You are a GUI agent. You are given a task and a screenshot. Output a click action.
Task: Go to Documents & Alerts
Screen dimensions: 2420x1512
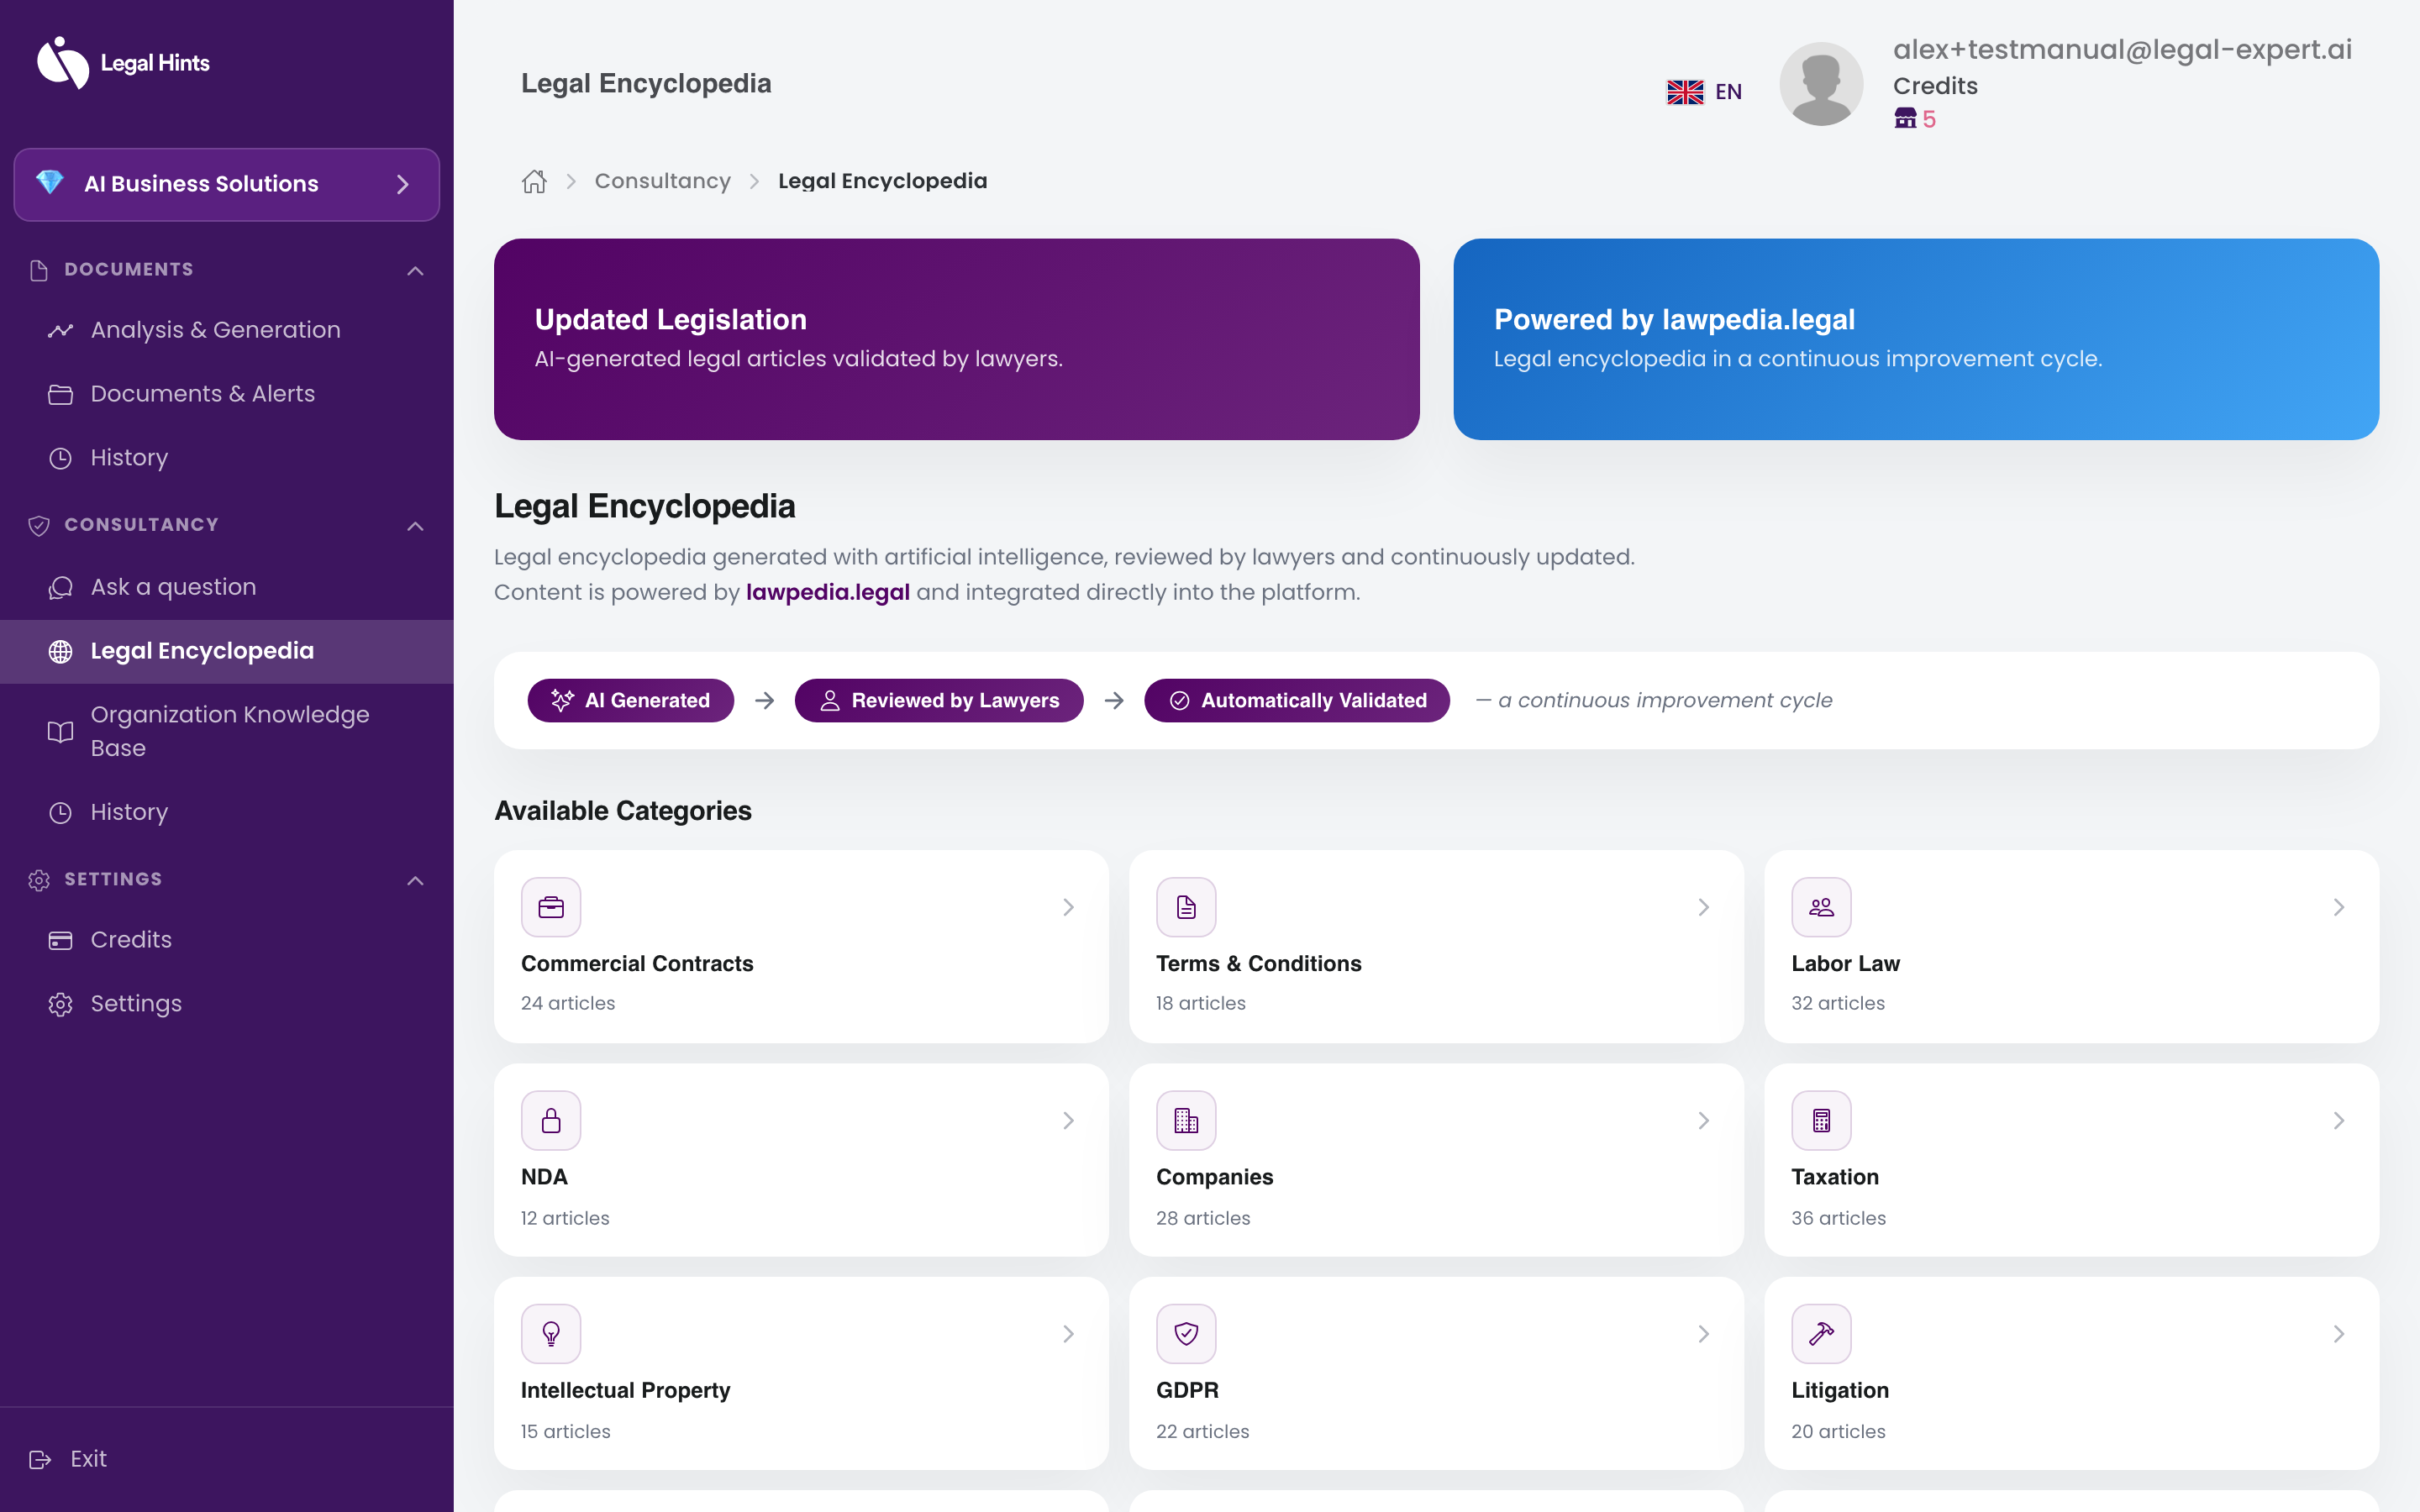tap(226, 394)
